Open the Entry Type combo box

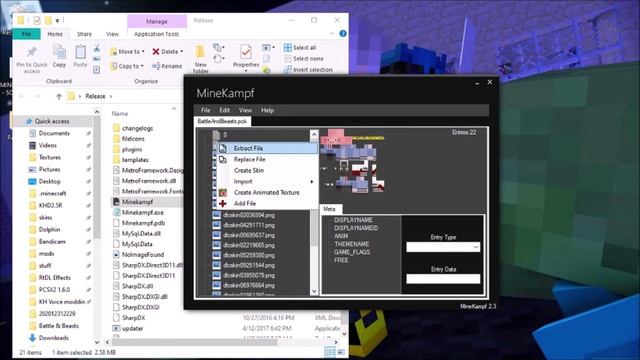(x=443, y=247)
